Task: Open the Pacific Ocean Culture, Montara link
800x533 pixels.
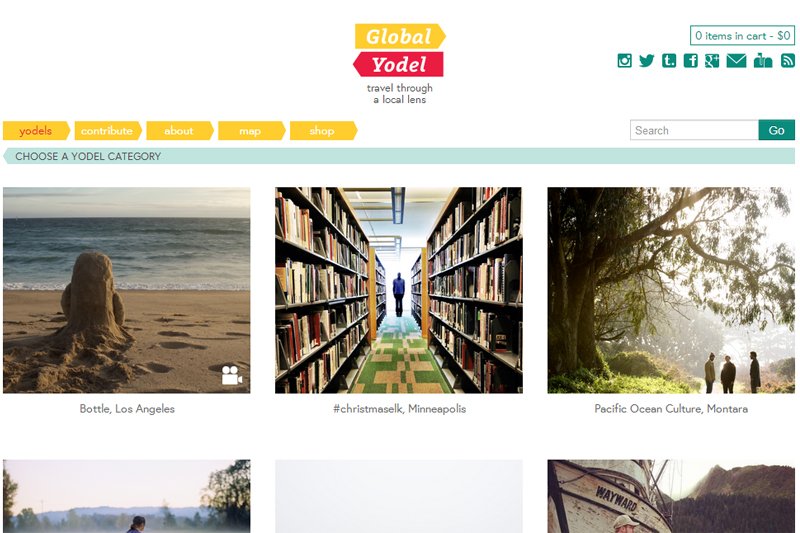Action: [x=671, y=409]
